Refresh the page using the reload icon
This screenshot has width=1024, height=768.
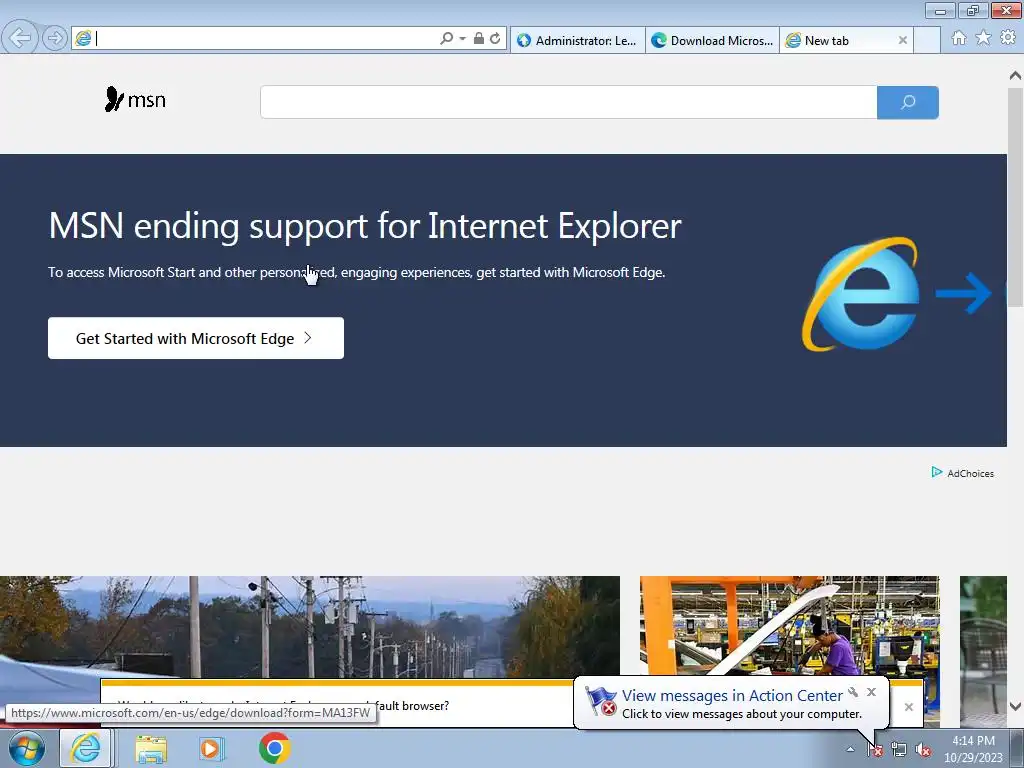pos(496,39)
